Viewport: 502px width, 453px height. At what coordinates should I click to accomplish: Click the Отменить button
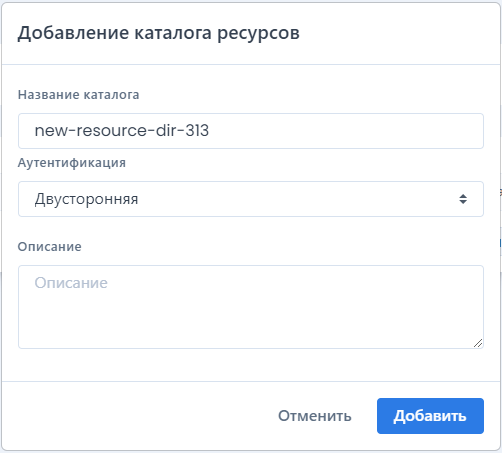[x=315, y=416]
